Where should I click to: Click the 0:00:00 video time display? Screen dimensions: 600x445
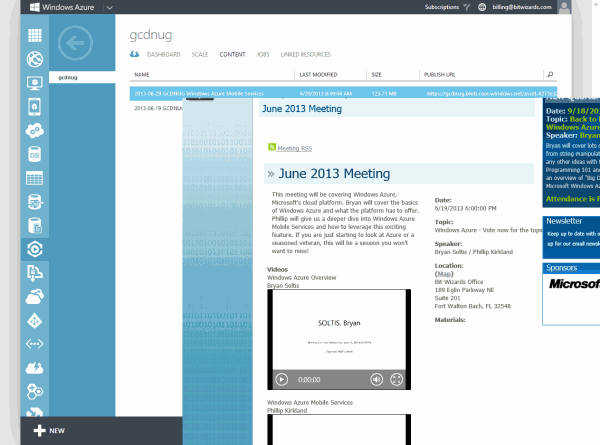point(309,380)
